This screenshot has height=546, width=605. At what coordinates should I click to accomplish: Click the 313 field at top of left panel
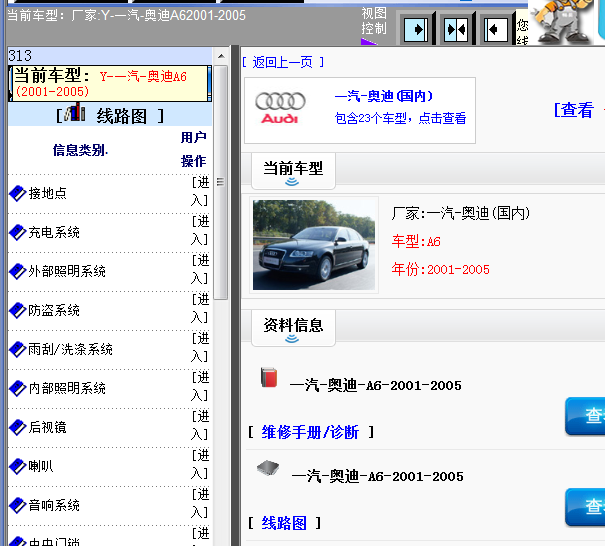click(110, 56)
